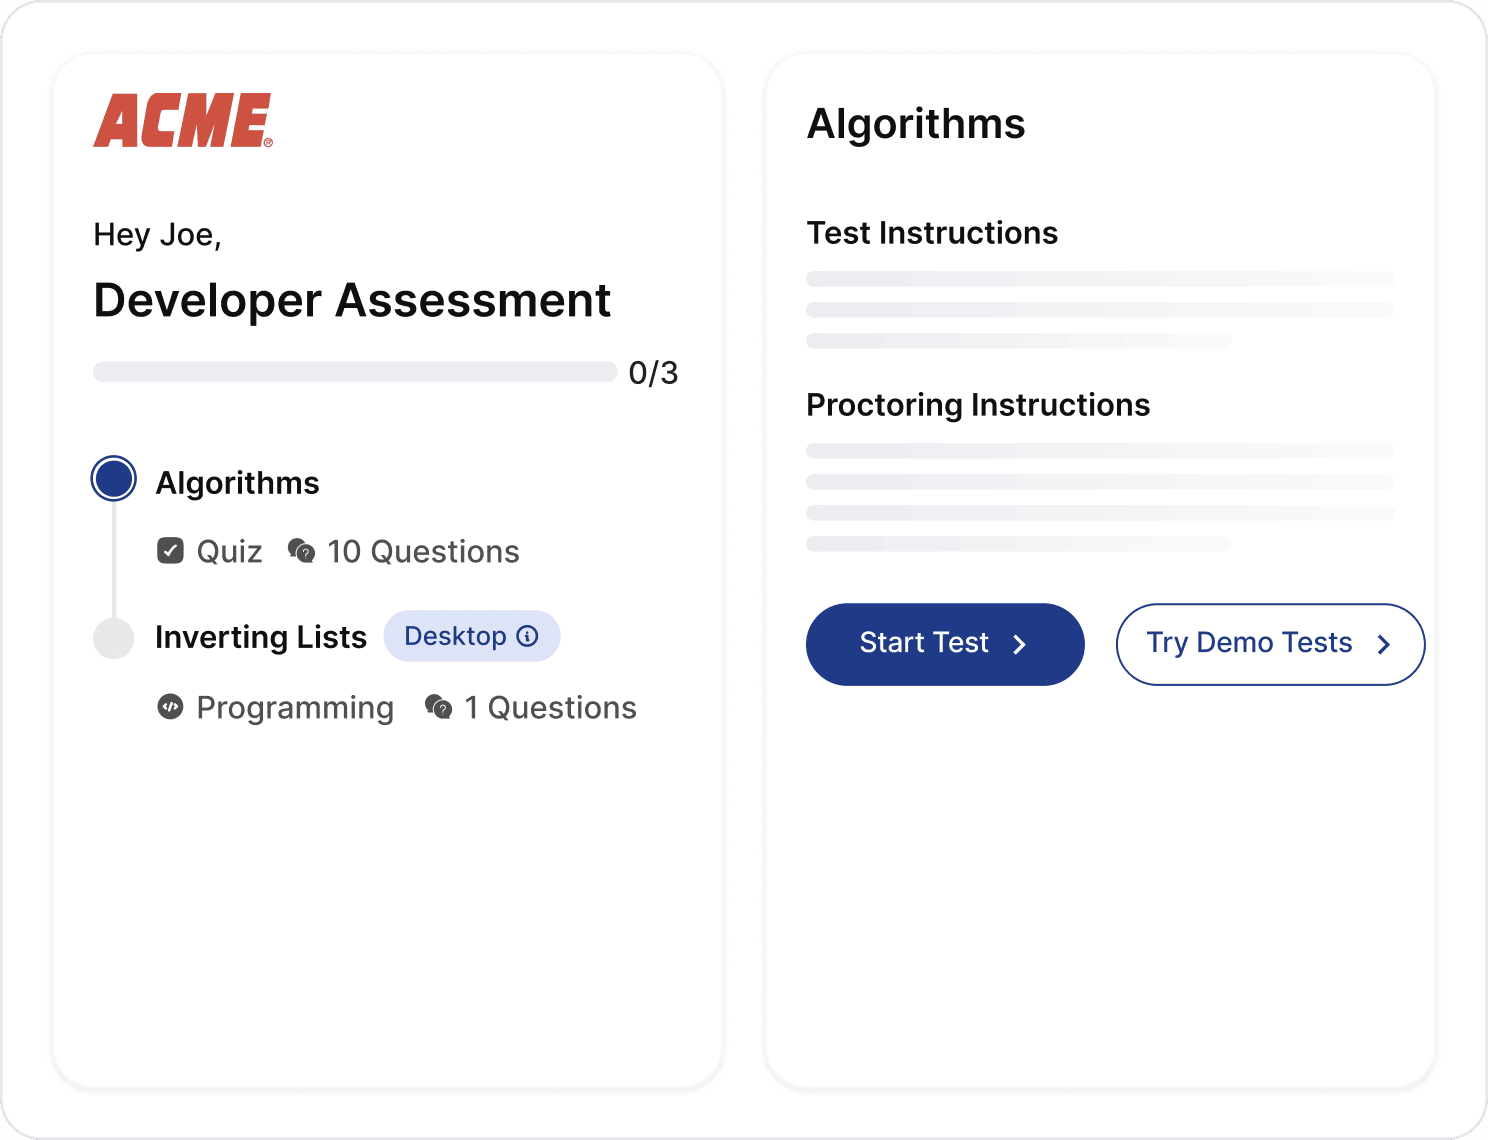Click the Programming code icon
This screenshot has width=1488, height=1140.
(171, 707)
